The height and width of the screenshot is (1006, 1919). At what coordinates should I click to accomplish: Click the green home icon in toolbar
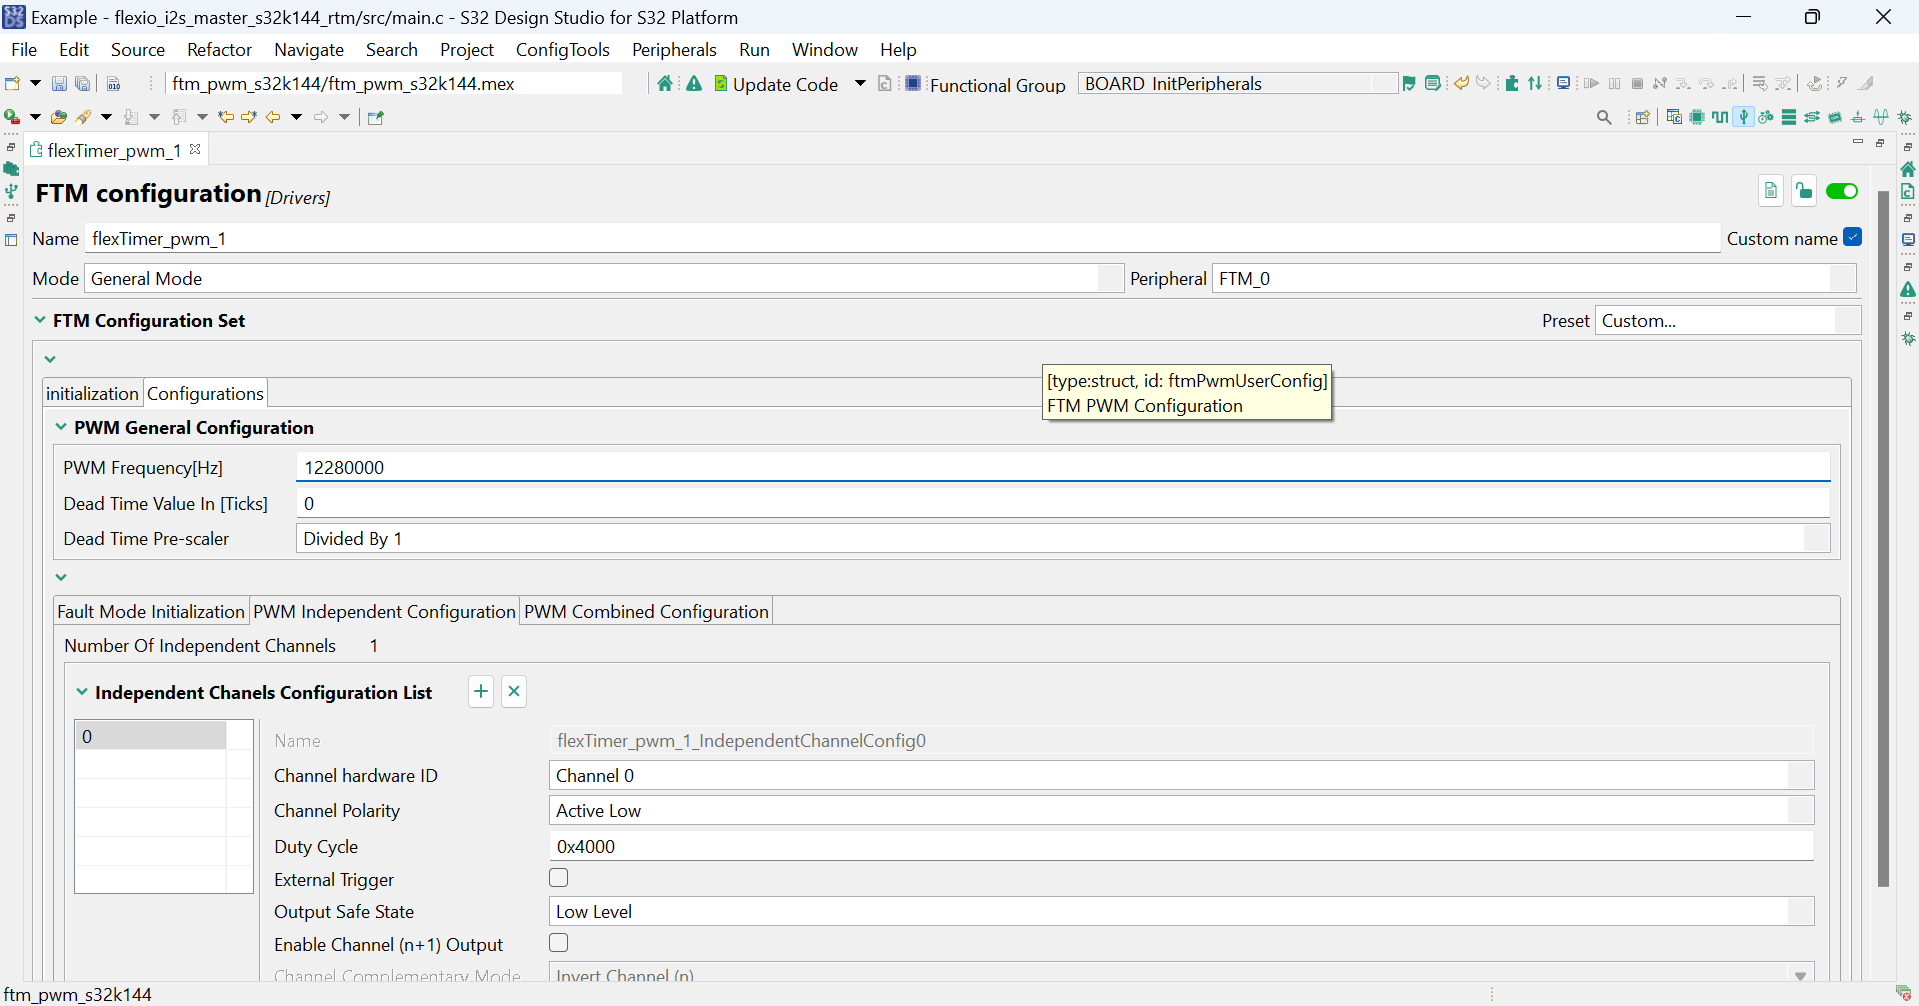[665, 84]
